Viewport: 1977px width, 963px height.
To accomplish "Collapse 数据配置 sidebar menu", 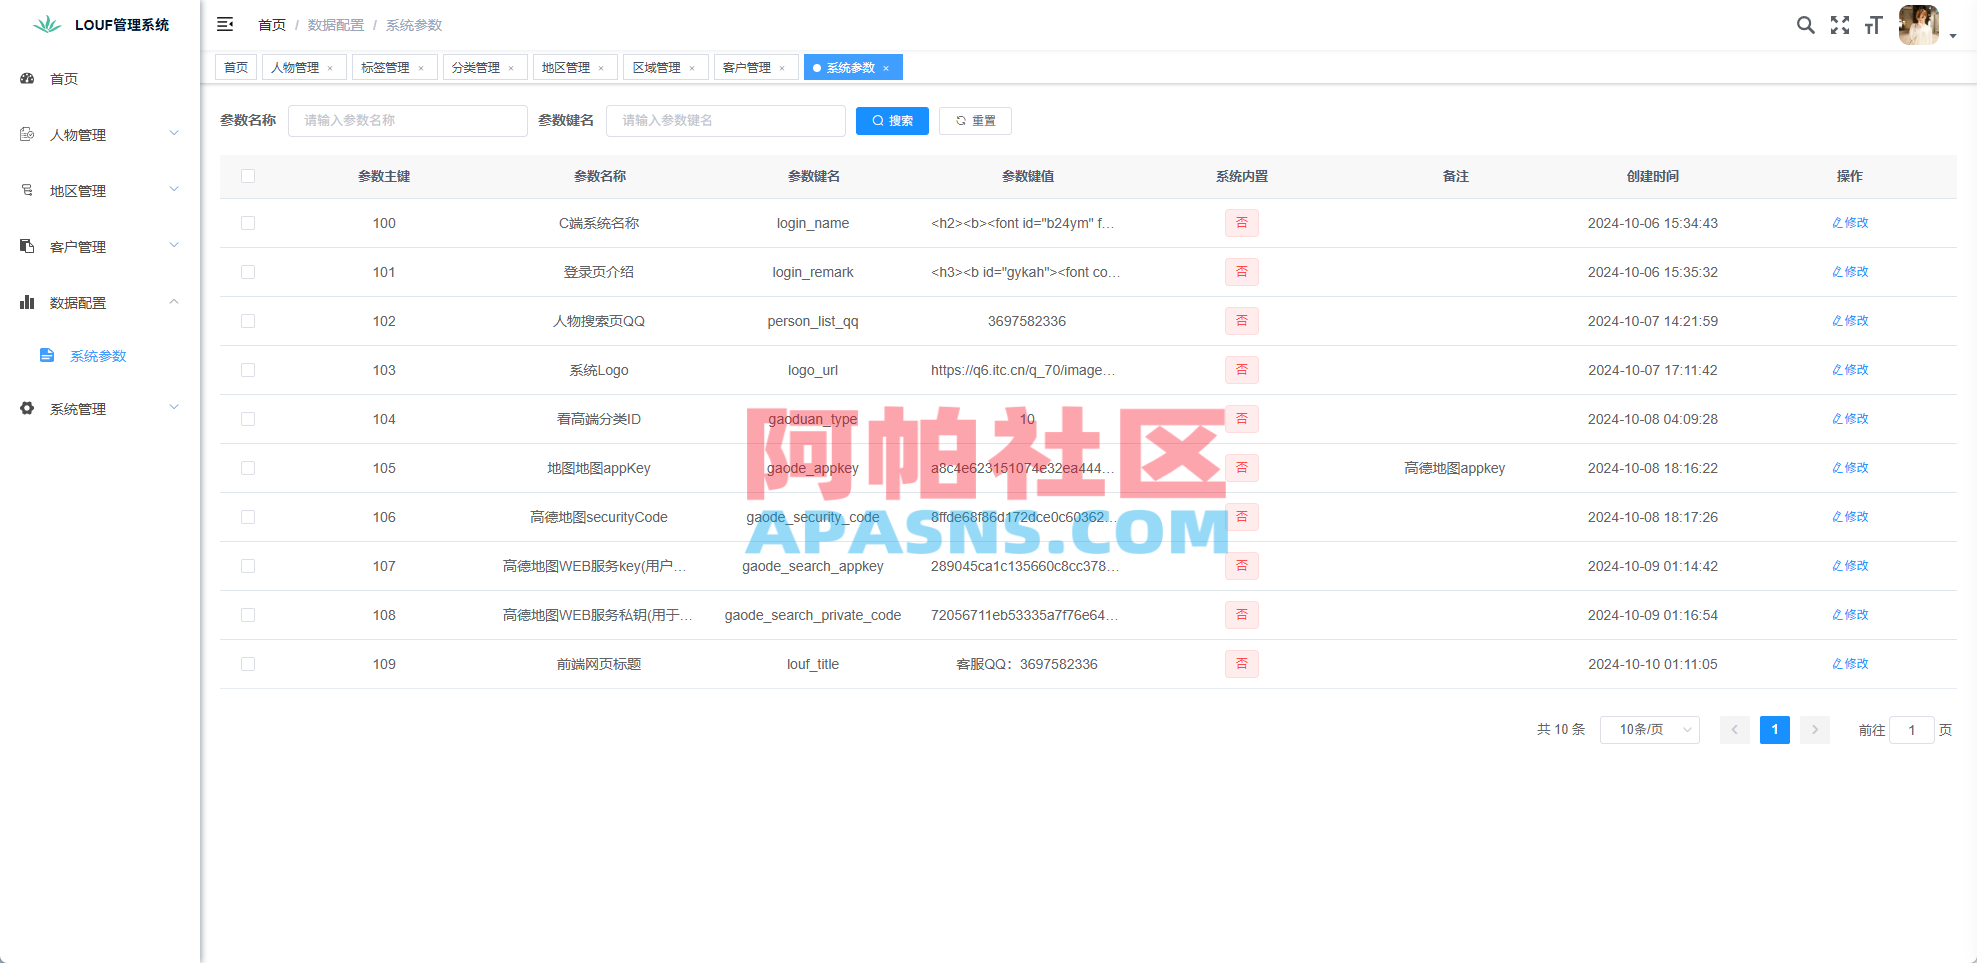I will 100,303.
